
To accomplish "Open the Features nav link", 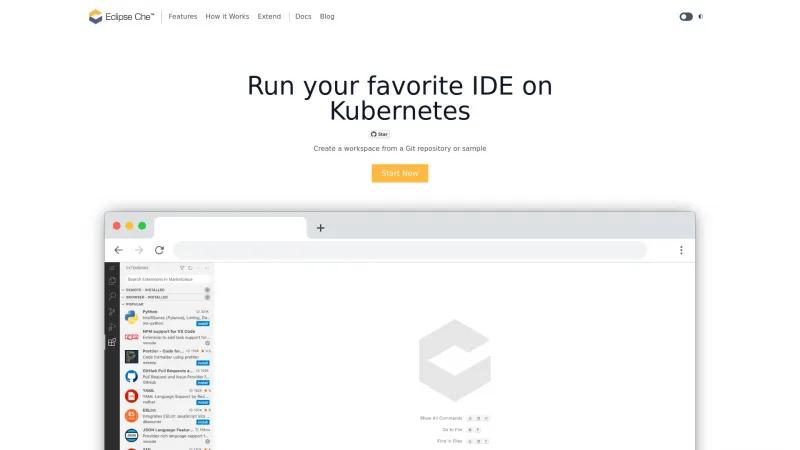I will click(x=183, y=16).
